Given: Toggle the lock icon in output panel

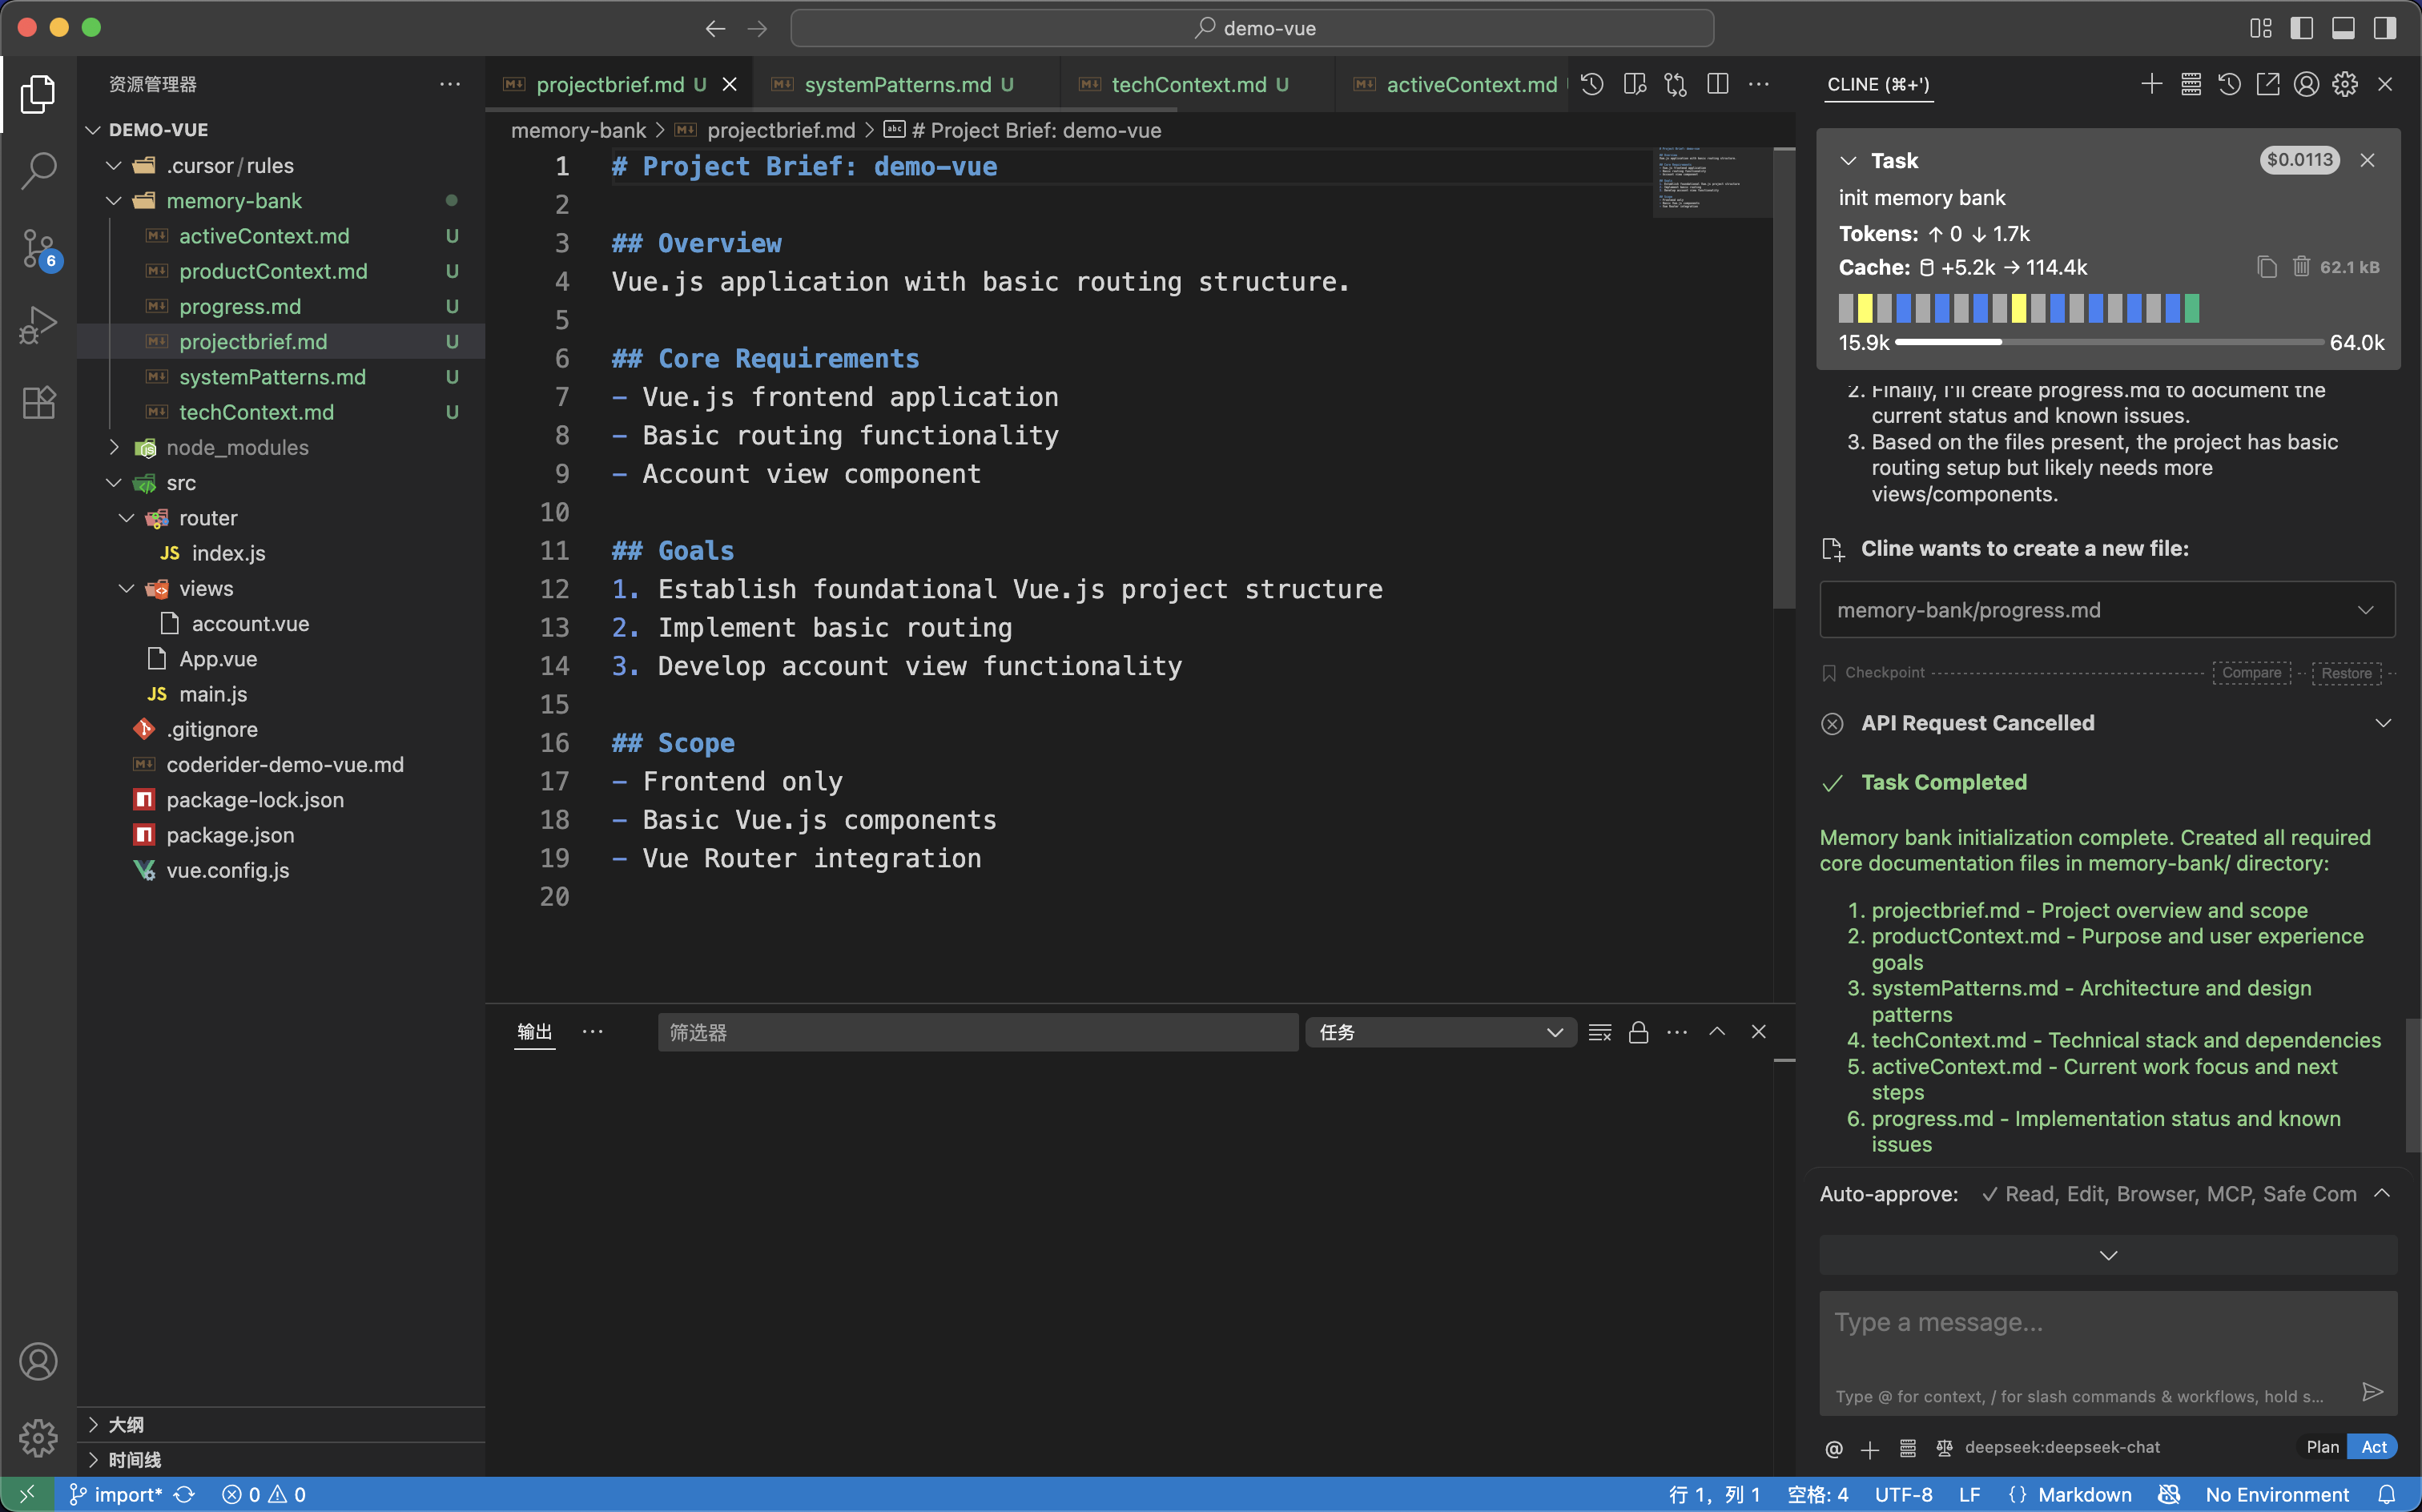Looking at the screenshot, I should click(x=1637, y=1032).
